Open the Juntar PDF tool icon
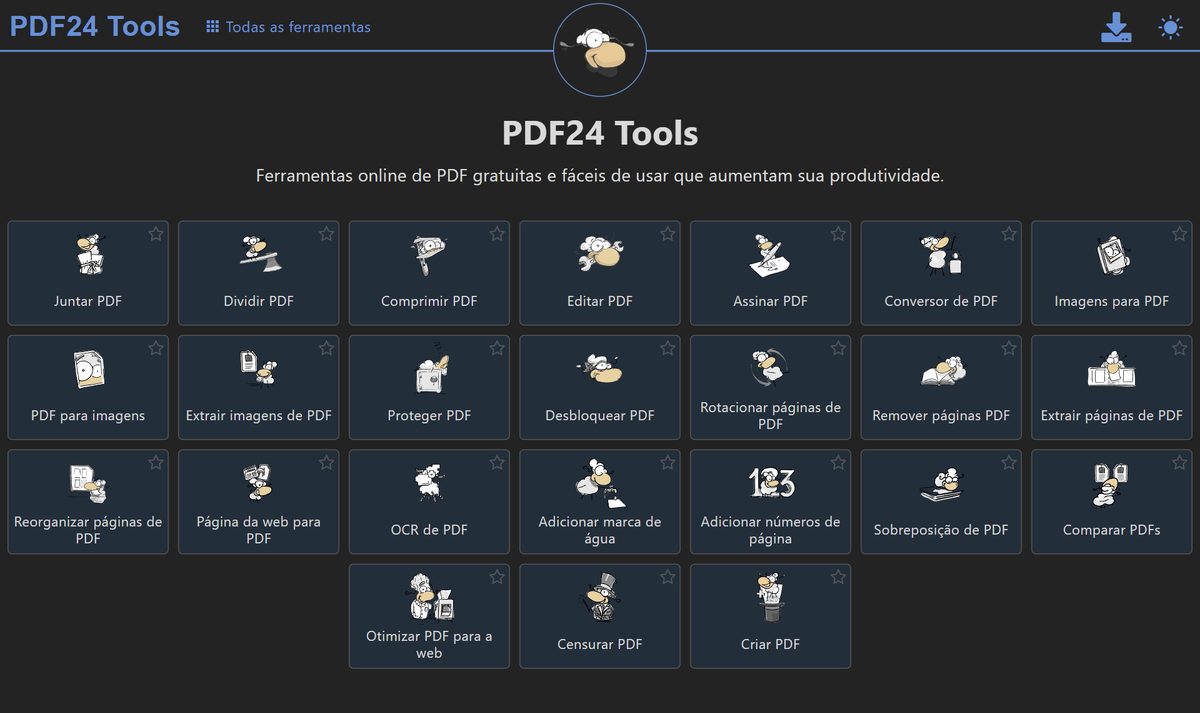The height and width of the screenshot is (713, 1200). [88, 255]
